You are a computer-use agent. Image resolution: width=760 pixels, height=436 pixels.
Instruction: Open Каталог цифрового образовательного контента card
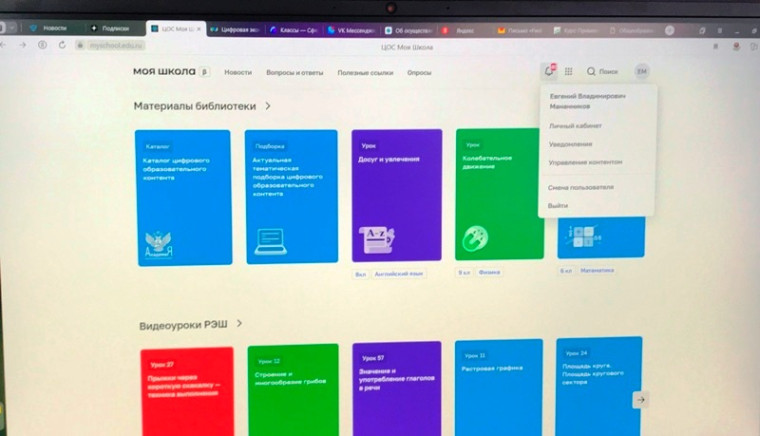(184, 198)
